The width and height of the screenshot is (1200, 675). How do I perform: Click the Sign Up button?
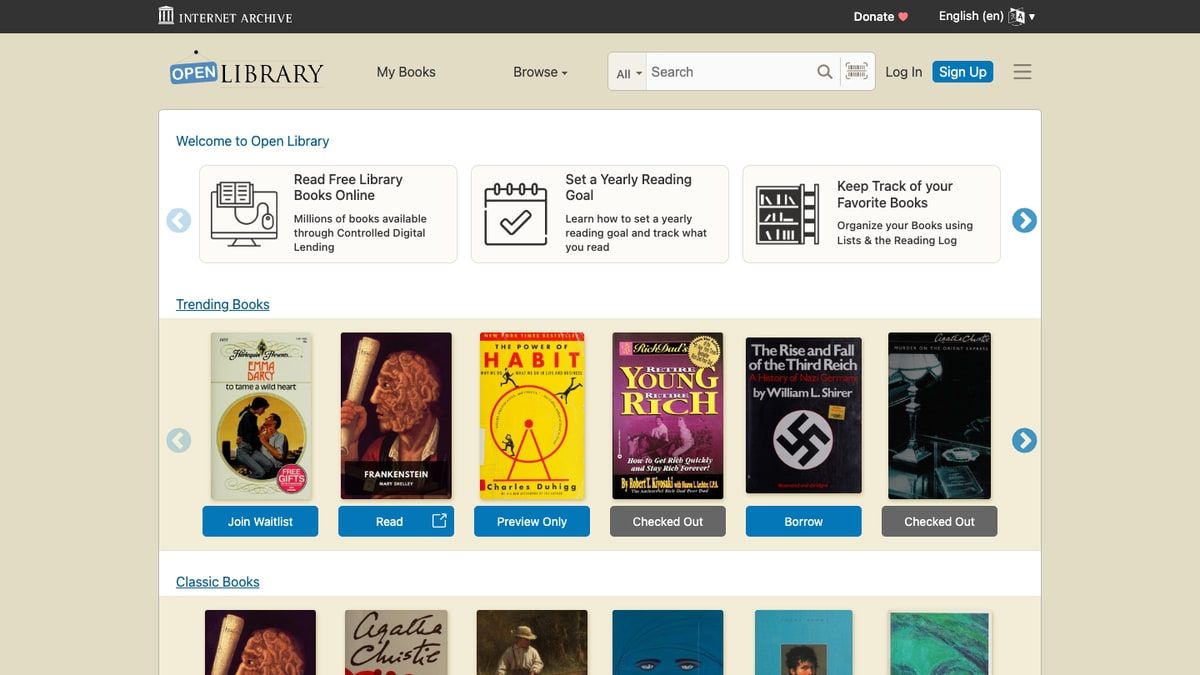click(x=963, y=72)
